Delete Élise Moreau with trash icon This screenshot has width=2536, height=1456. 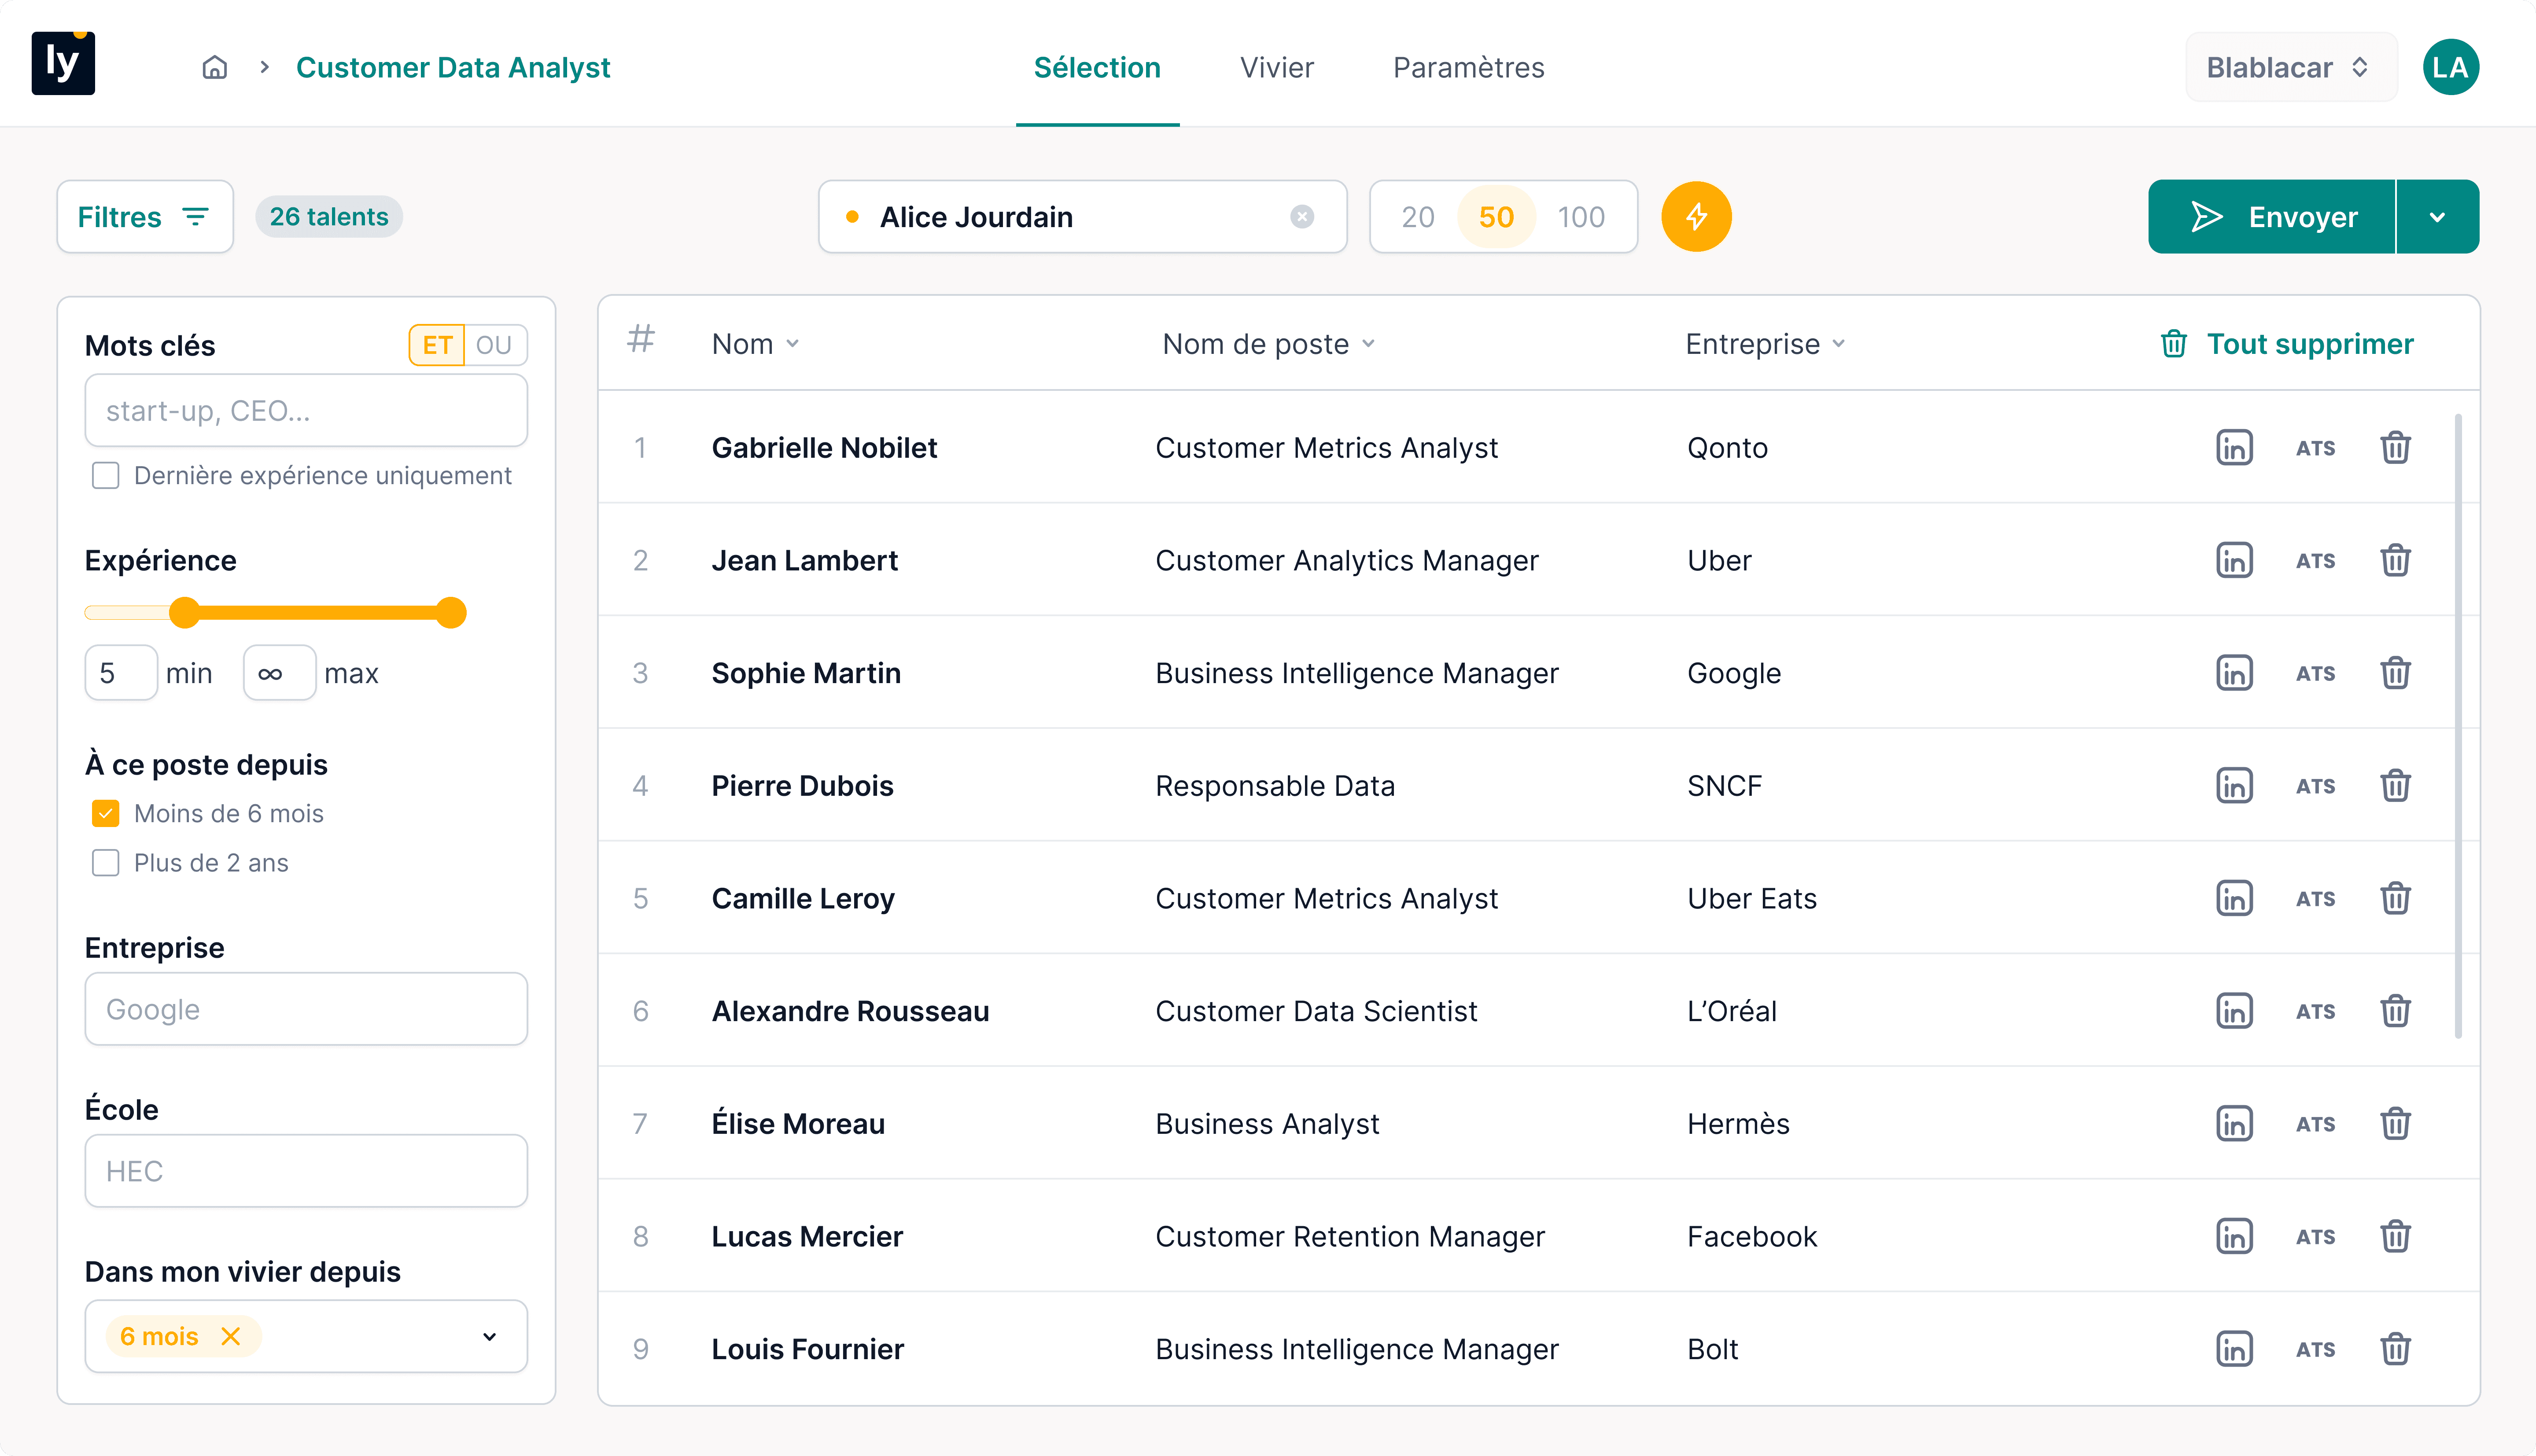pos(2395,1123)
